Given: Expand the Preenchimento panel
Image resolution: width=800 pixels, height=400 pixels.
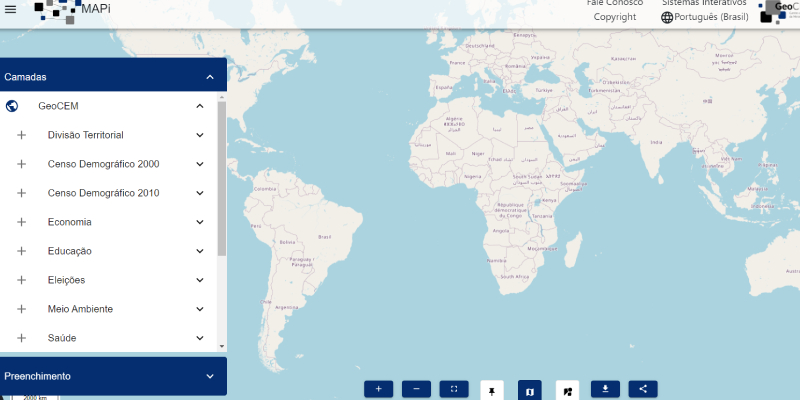Looking at the screenshot, I should coord(210,376).
